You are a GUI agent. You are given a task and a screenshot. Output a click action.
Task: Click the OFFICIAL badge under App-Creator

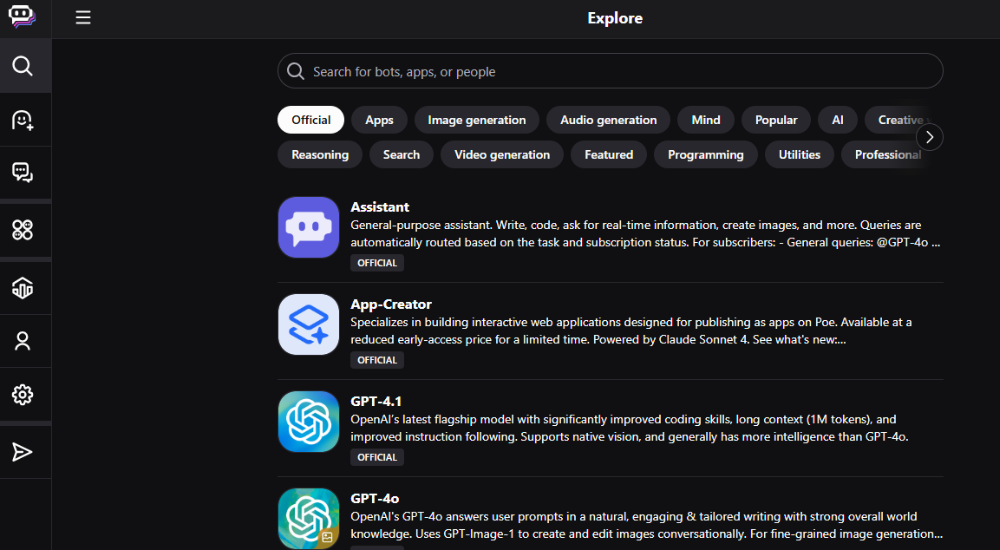[377, 360]
